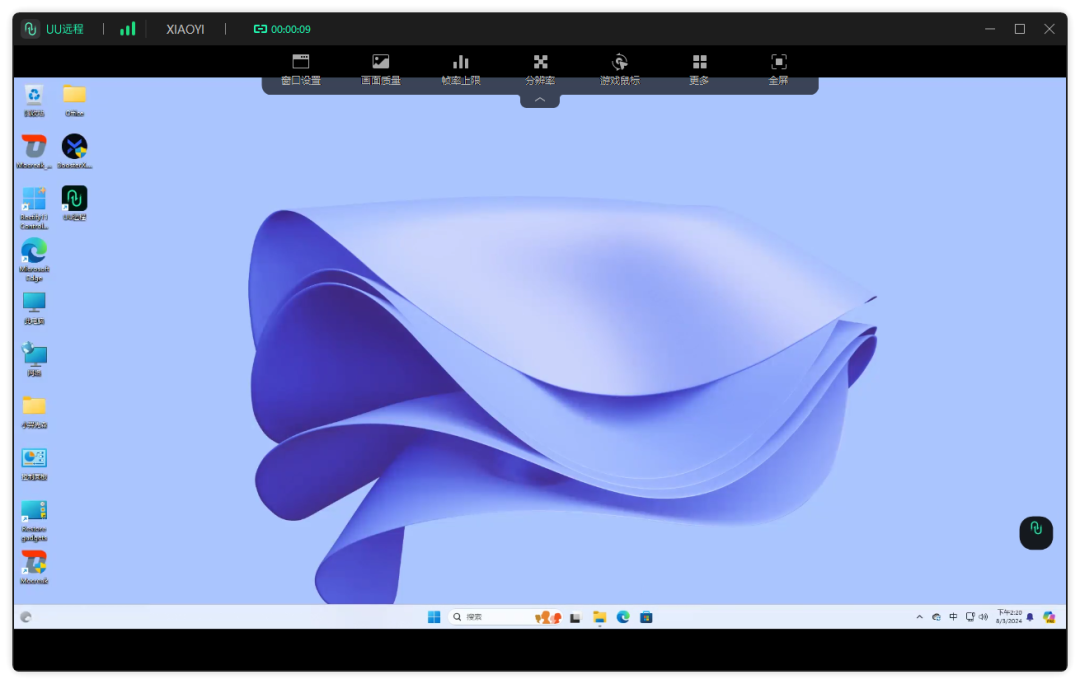Open File Explorer from remote taskbar
This screenshot has width=1080, height=684.
point(599,617)
